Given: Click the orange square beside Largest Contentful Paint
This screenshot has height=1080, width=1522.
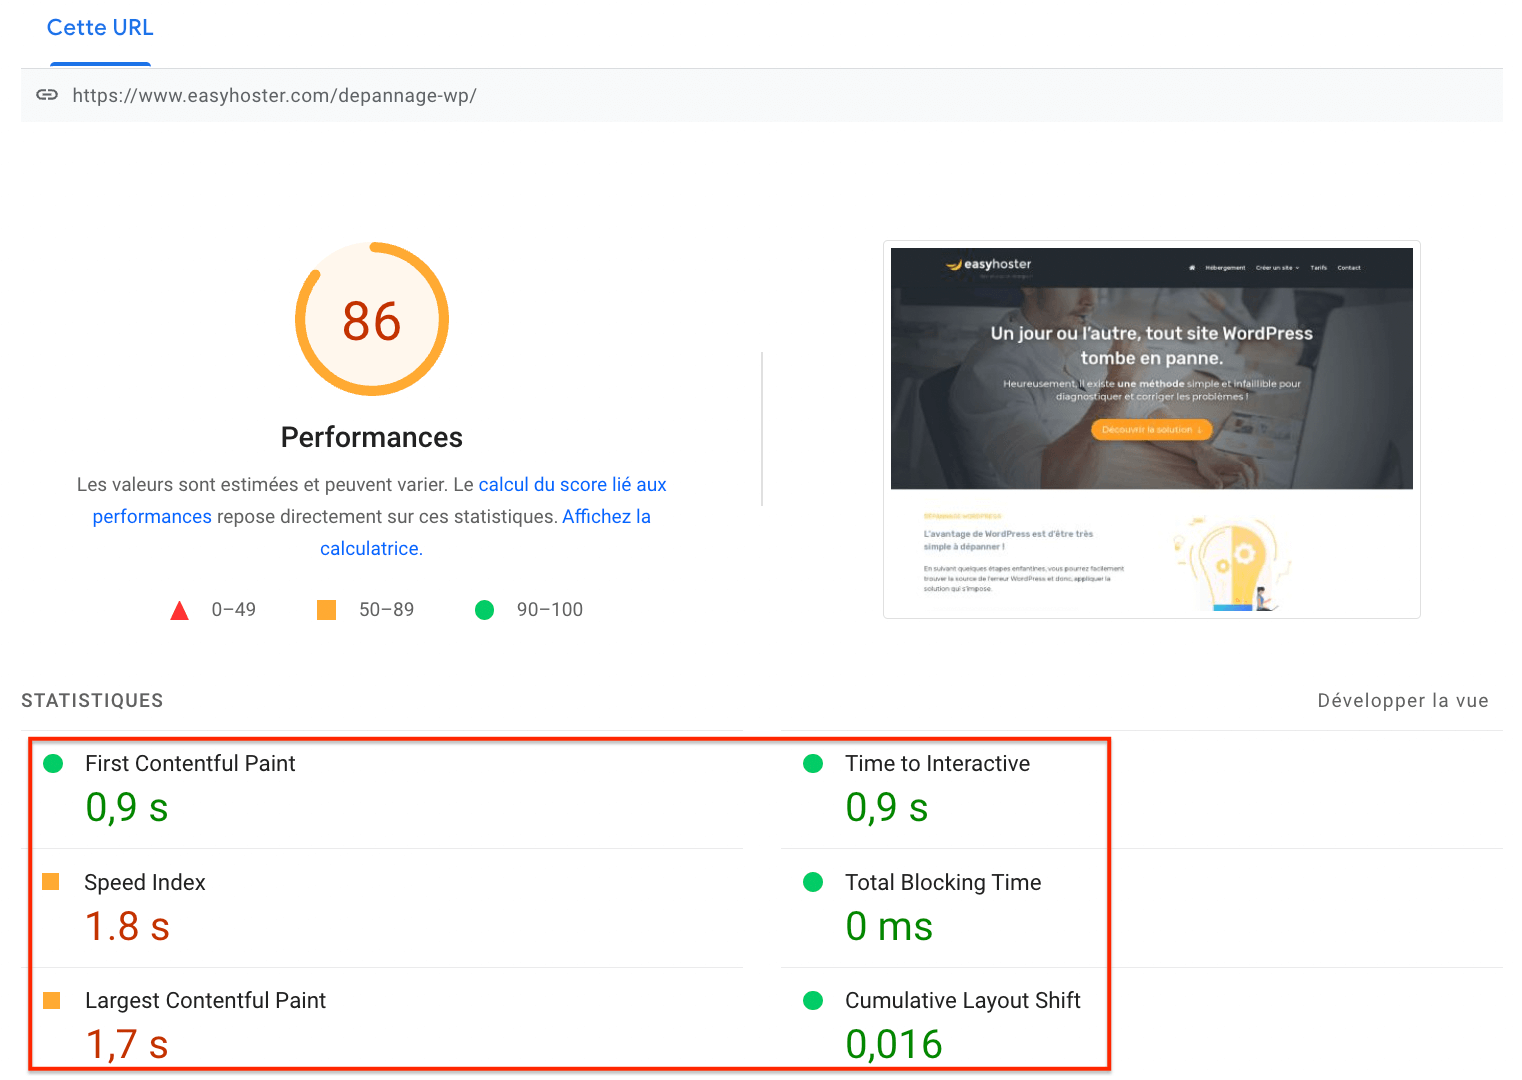Looking at the screenshot, I should (53, 1000).
